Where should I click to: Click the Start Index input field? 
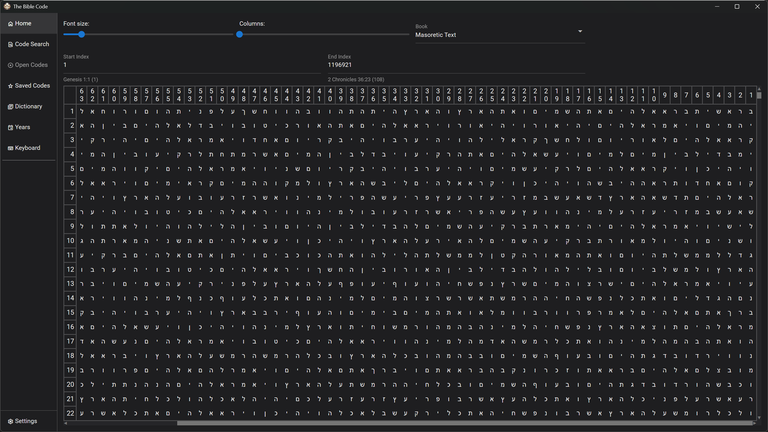point(190,65)
